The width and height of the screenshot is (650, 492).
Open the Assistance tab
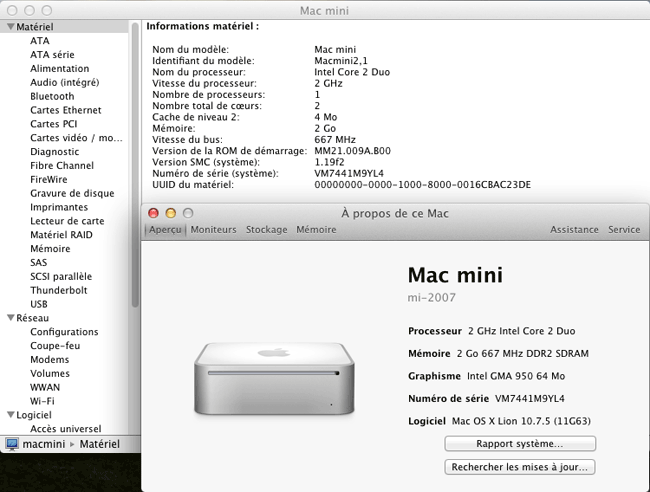(574, 230)
